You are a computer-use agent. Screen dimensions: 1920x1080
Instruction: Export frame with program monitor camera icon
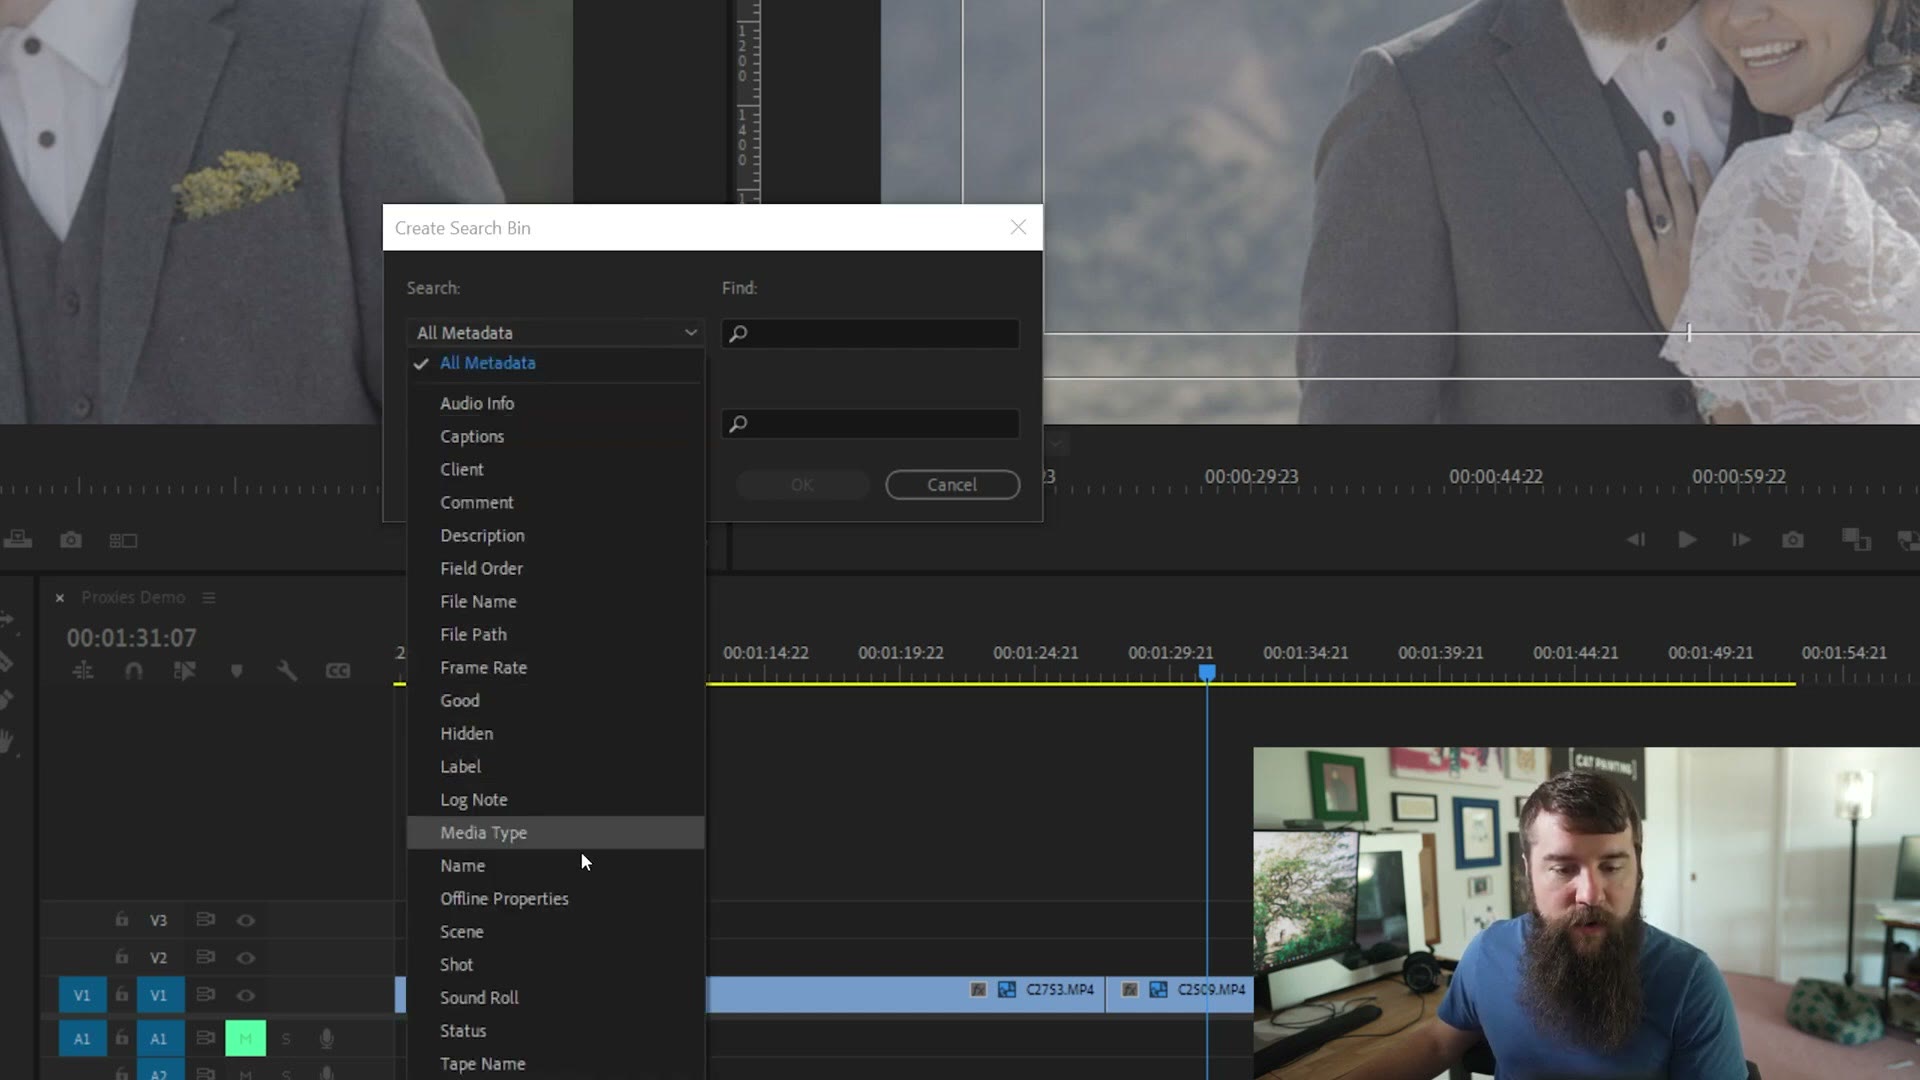tap(1793, 540)
